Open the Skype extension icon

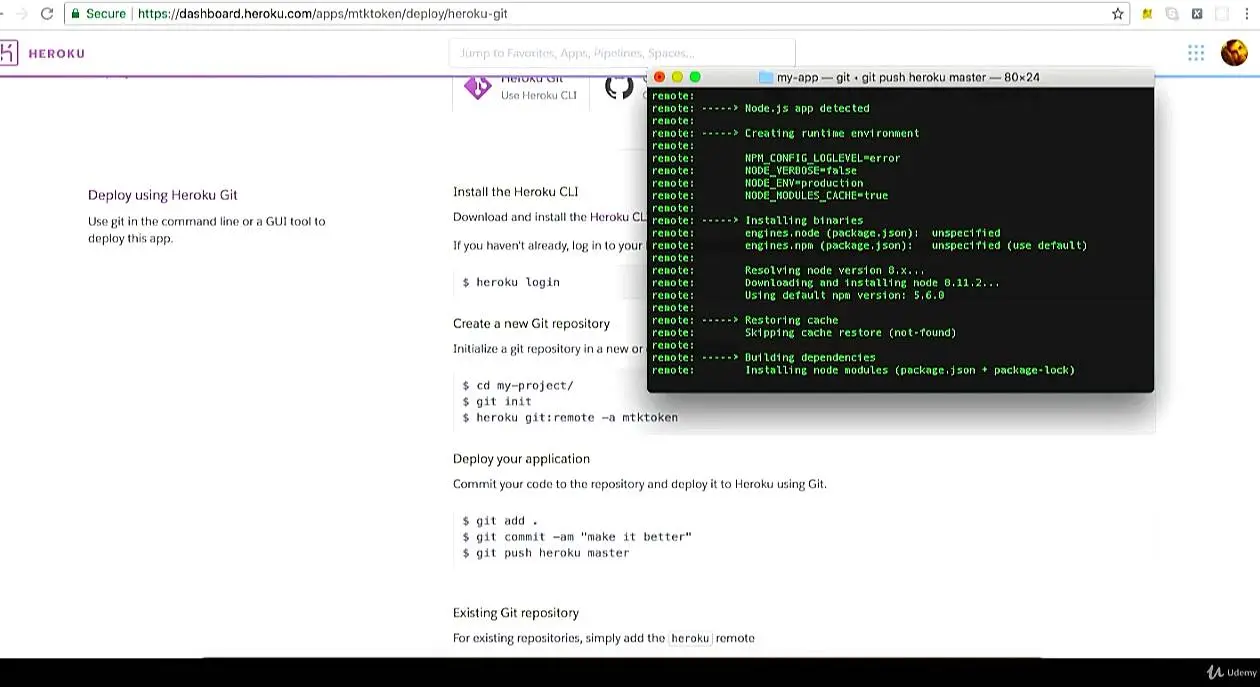1172,14
